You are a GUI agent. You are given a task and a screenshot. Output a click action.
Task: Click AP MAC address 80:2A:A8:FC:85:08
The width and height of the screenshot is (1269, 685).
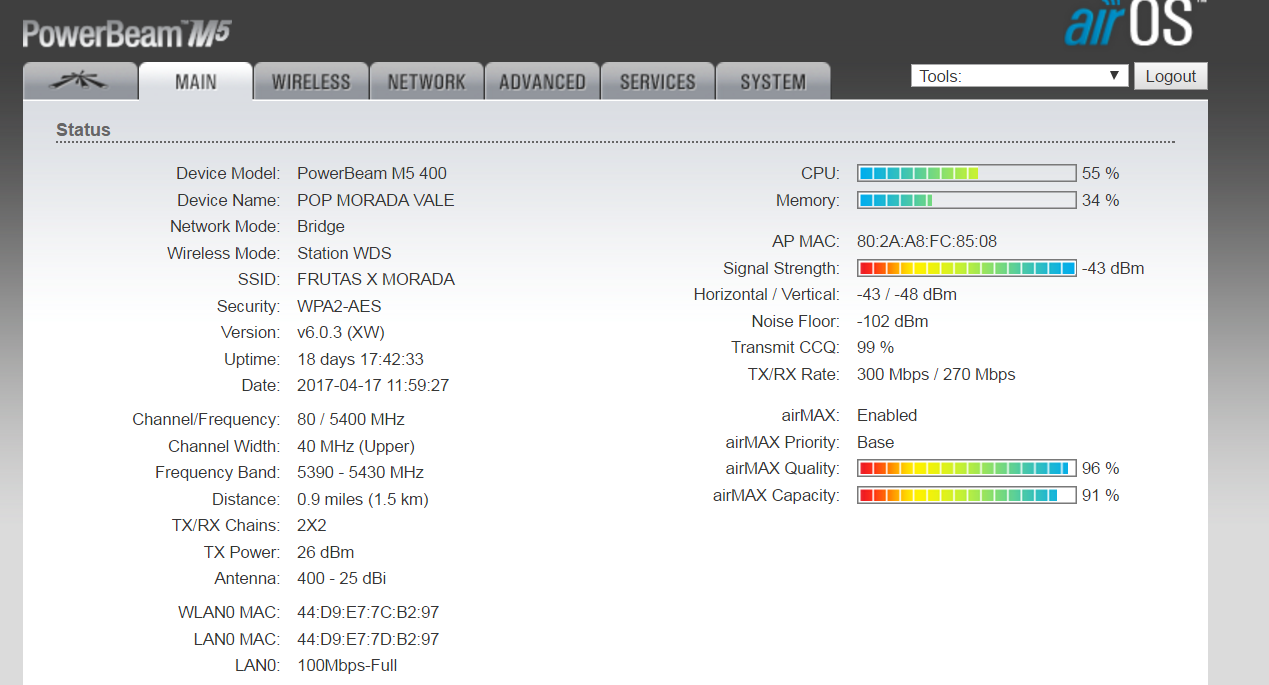tap(927, 241)
